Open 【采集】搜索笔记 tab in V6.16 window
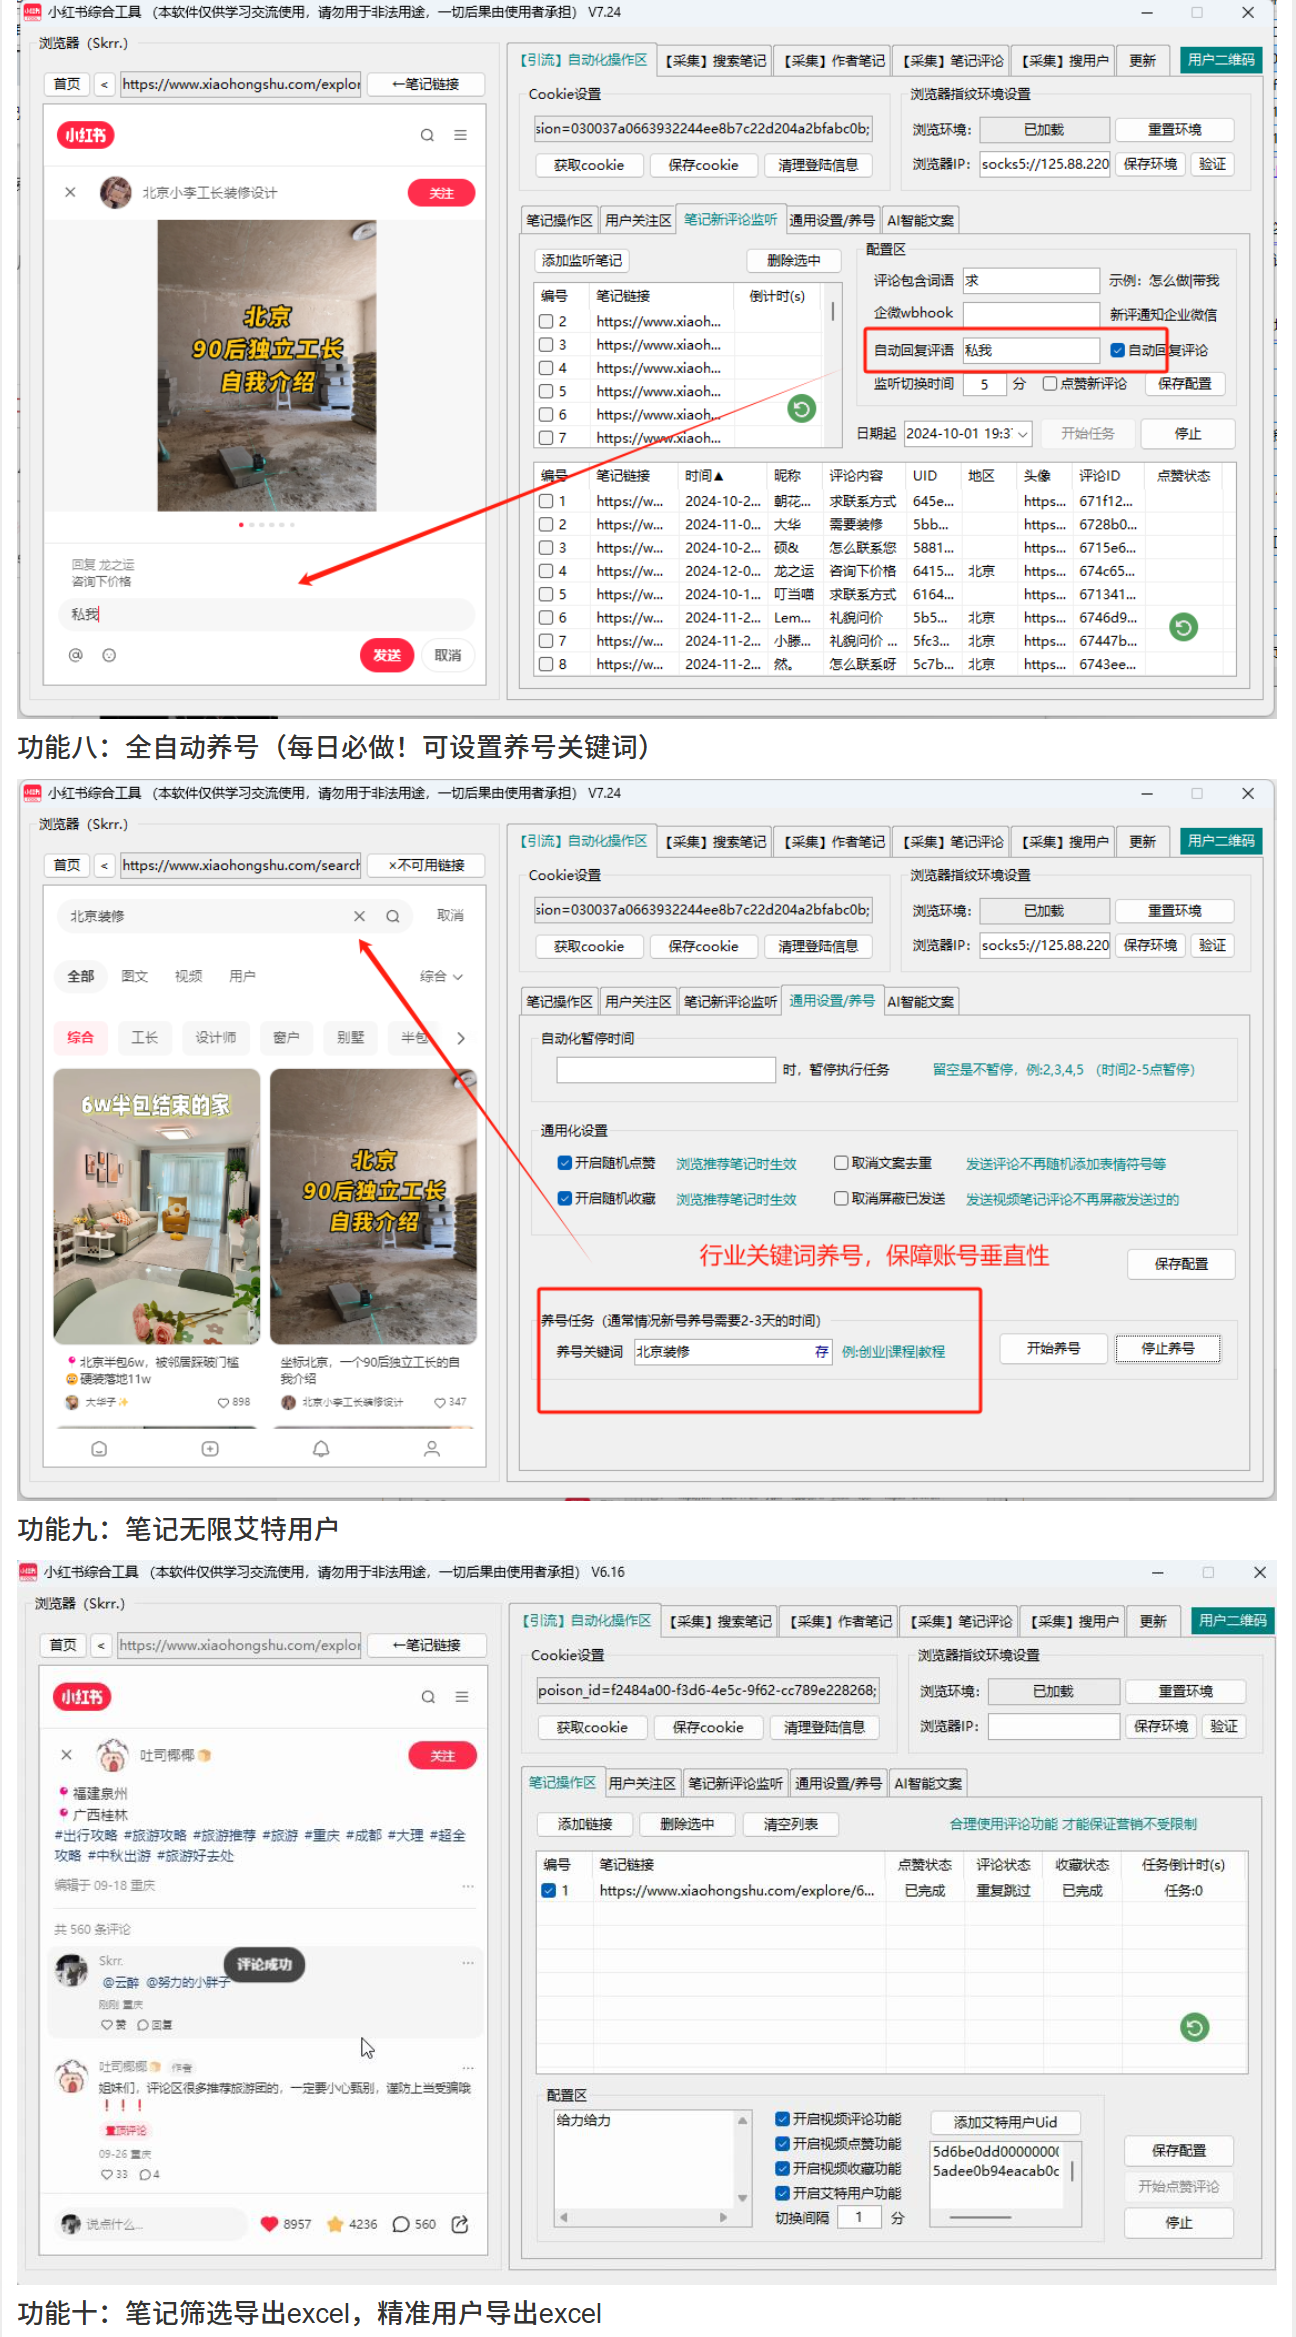 (x=720, y=1621)
